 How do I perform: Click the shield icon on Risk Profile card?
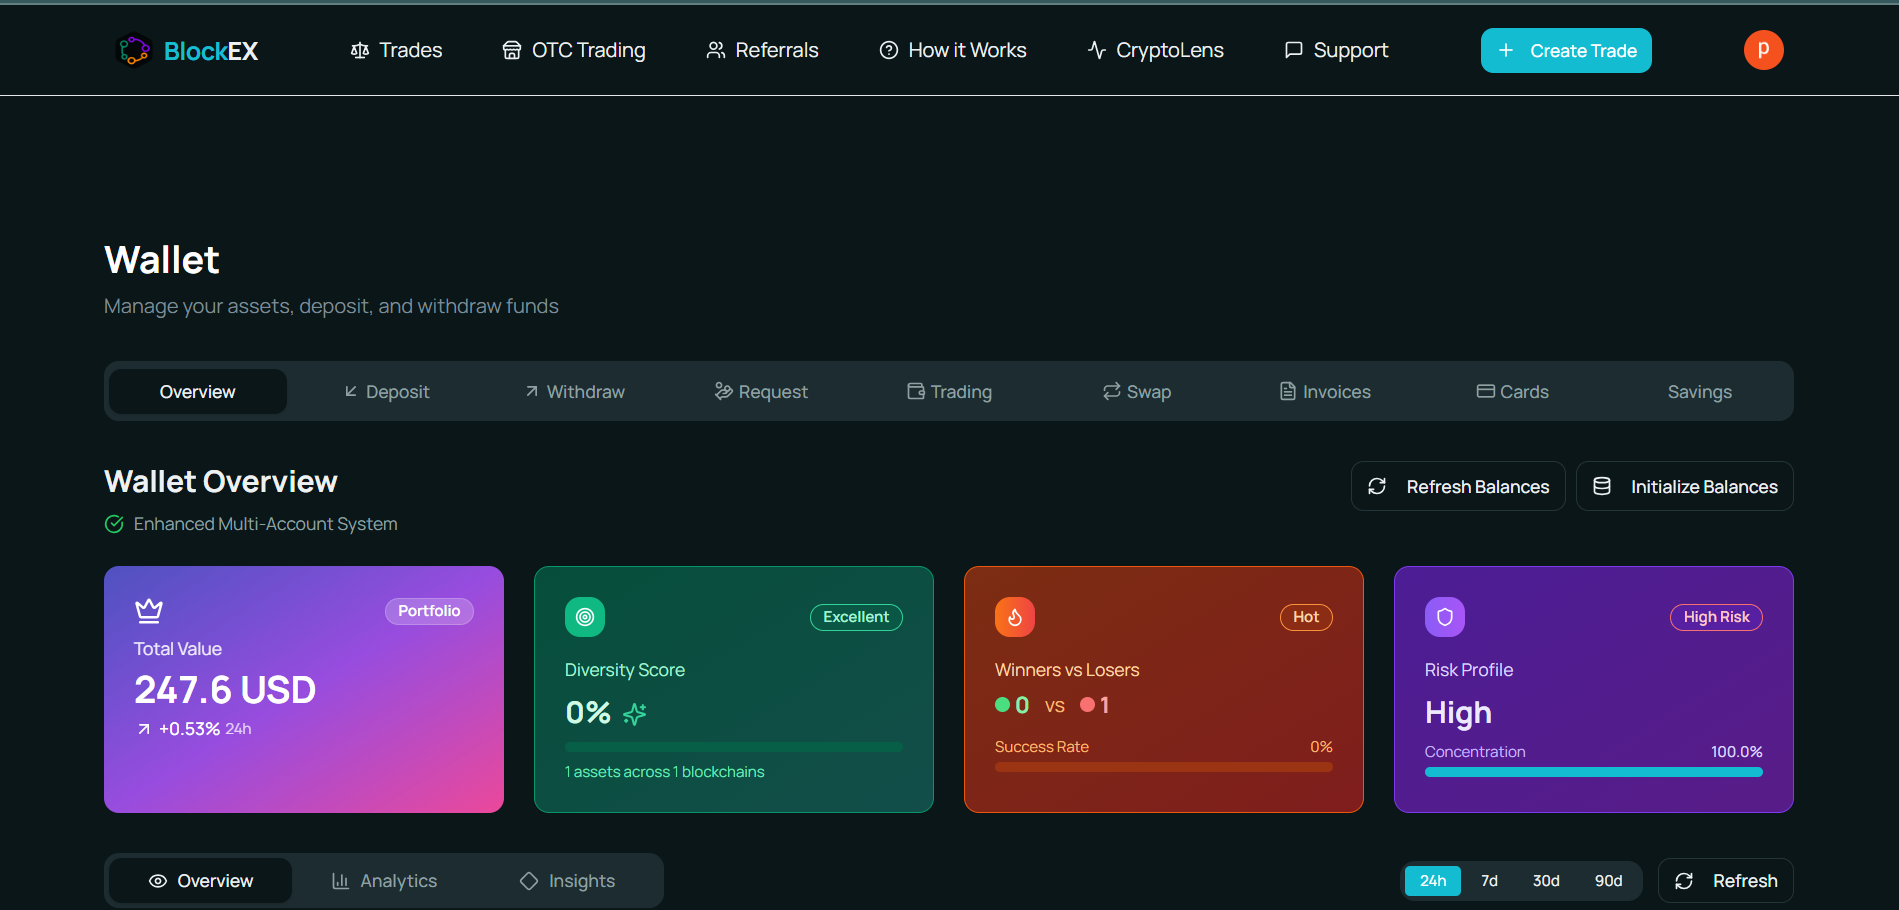[1445, 617]
